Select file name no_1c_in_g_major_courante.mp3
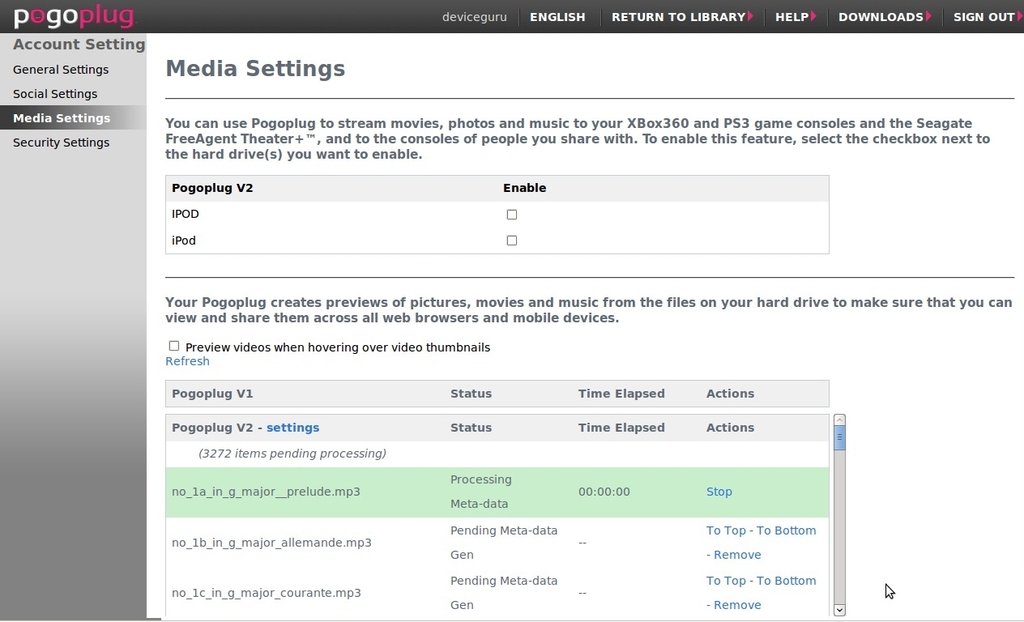This screenshot has width=1024, height=622. [266, 593]
